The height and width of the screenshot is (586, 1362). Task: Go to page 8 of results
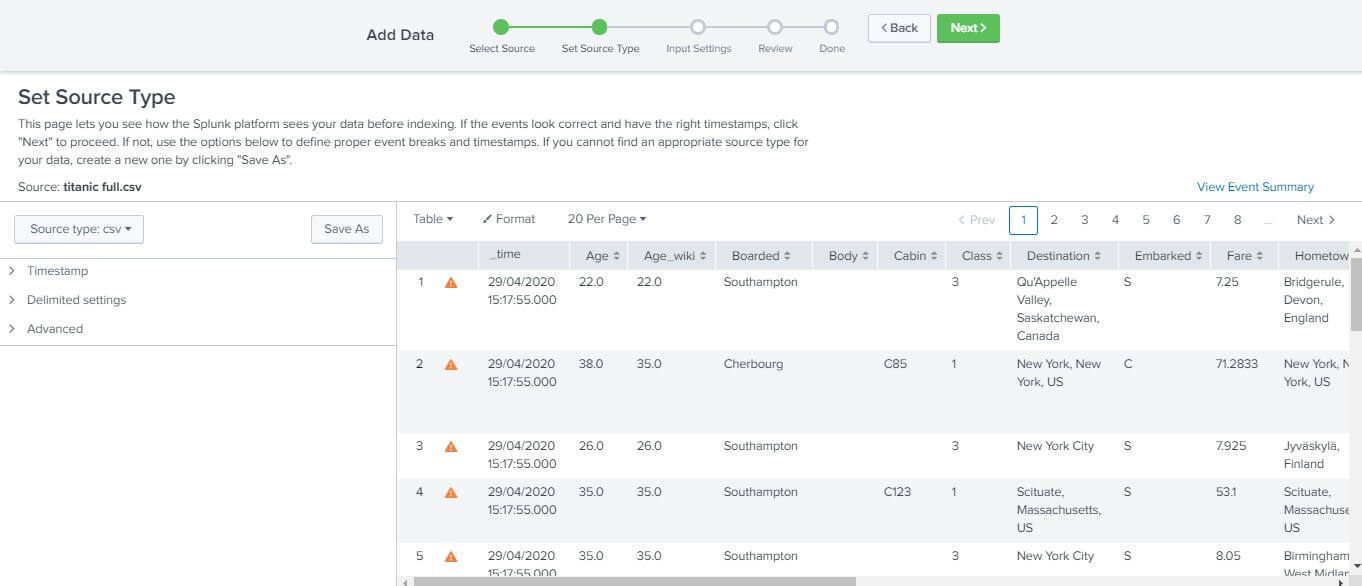point(1238,220)
